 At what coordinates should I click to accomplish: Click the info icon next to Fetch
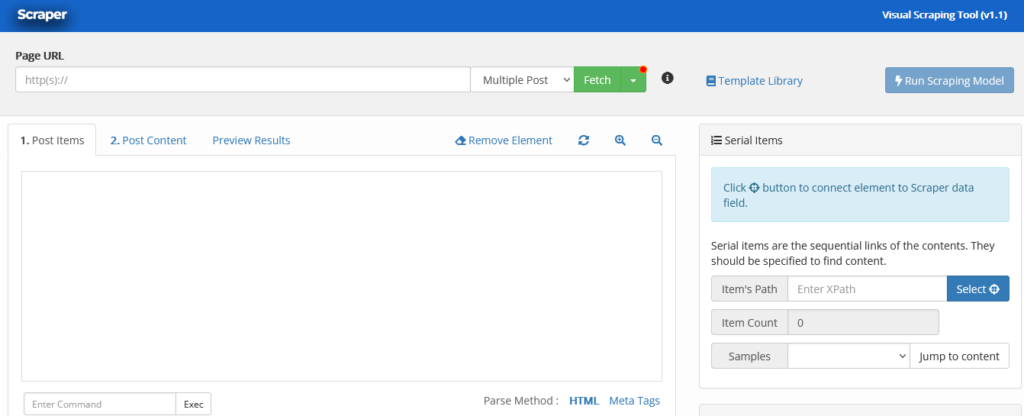tap(668, 79)
